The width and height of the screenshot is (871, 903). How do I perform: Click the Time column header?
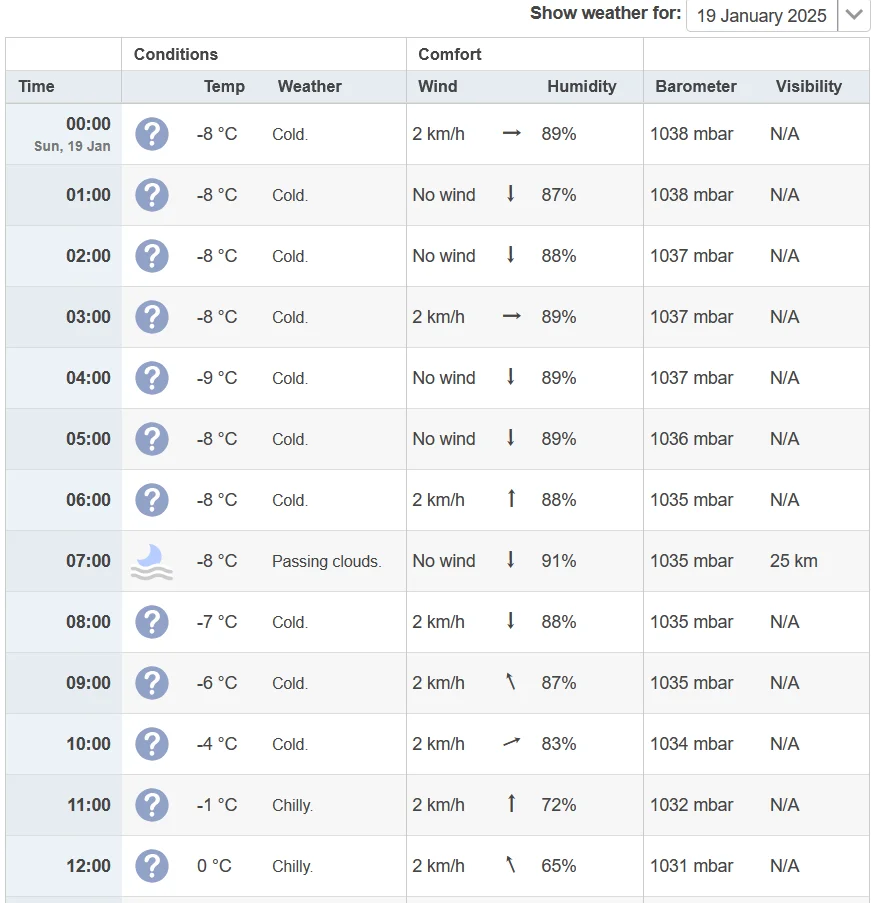[x=37, y=86]
